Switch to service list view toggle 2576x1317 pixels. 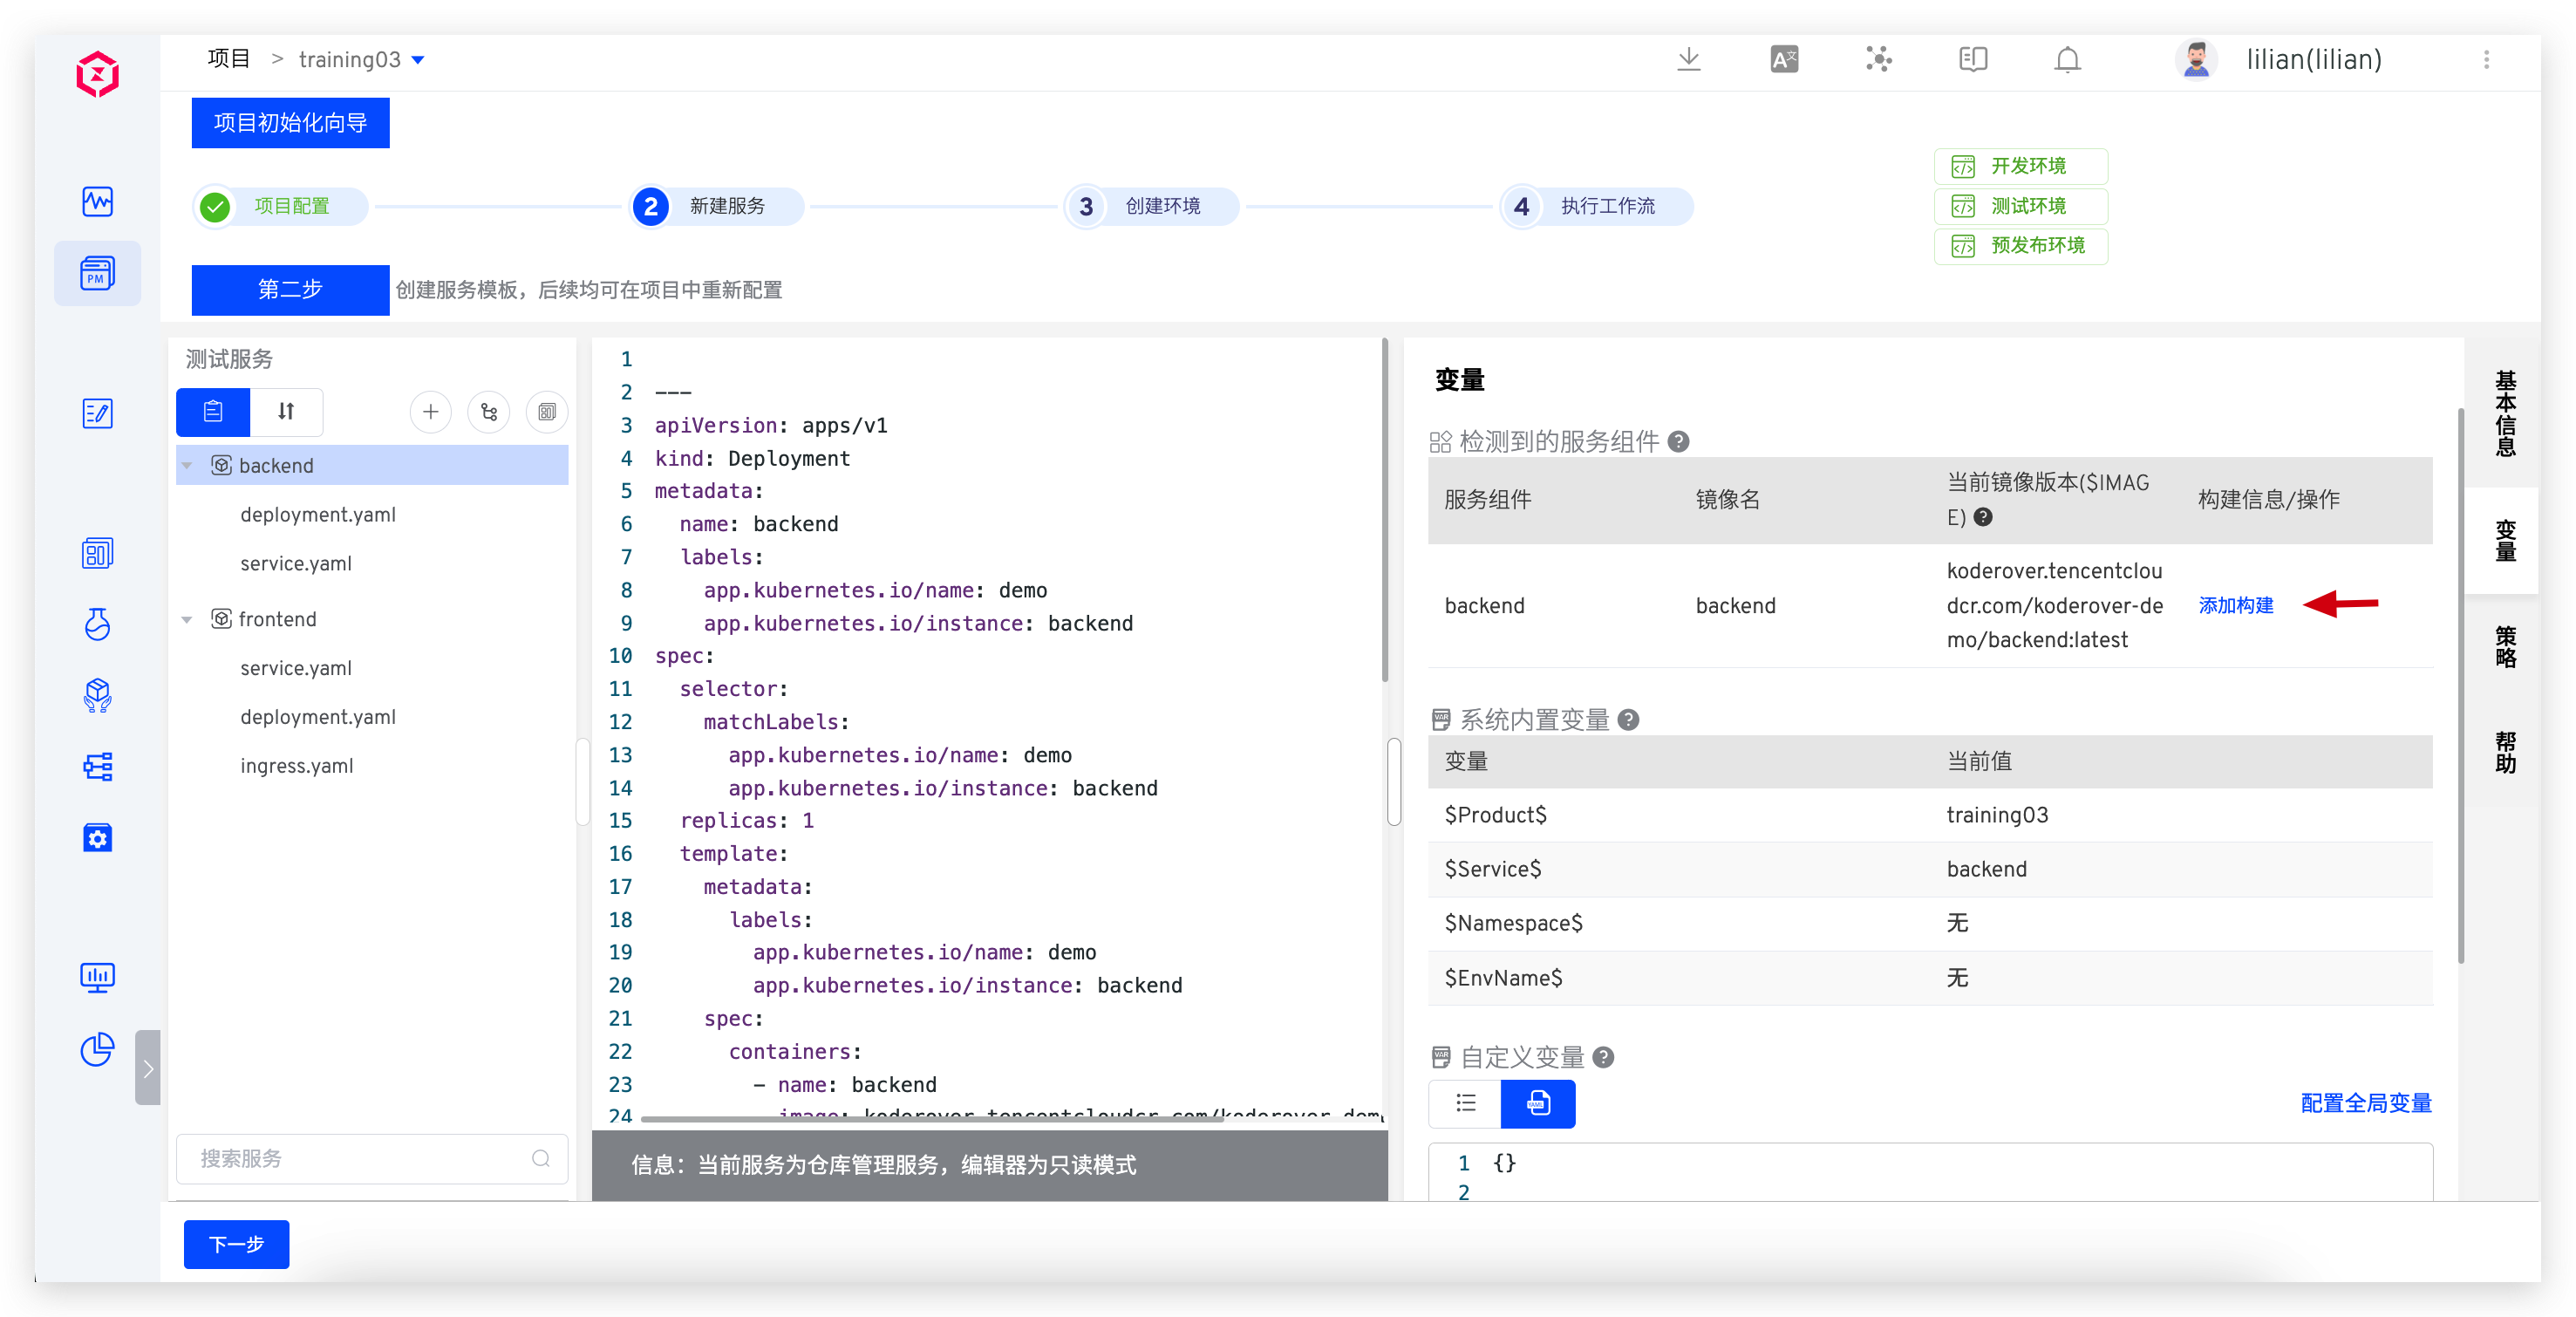click(x=213, y=411)
